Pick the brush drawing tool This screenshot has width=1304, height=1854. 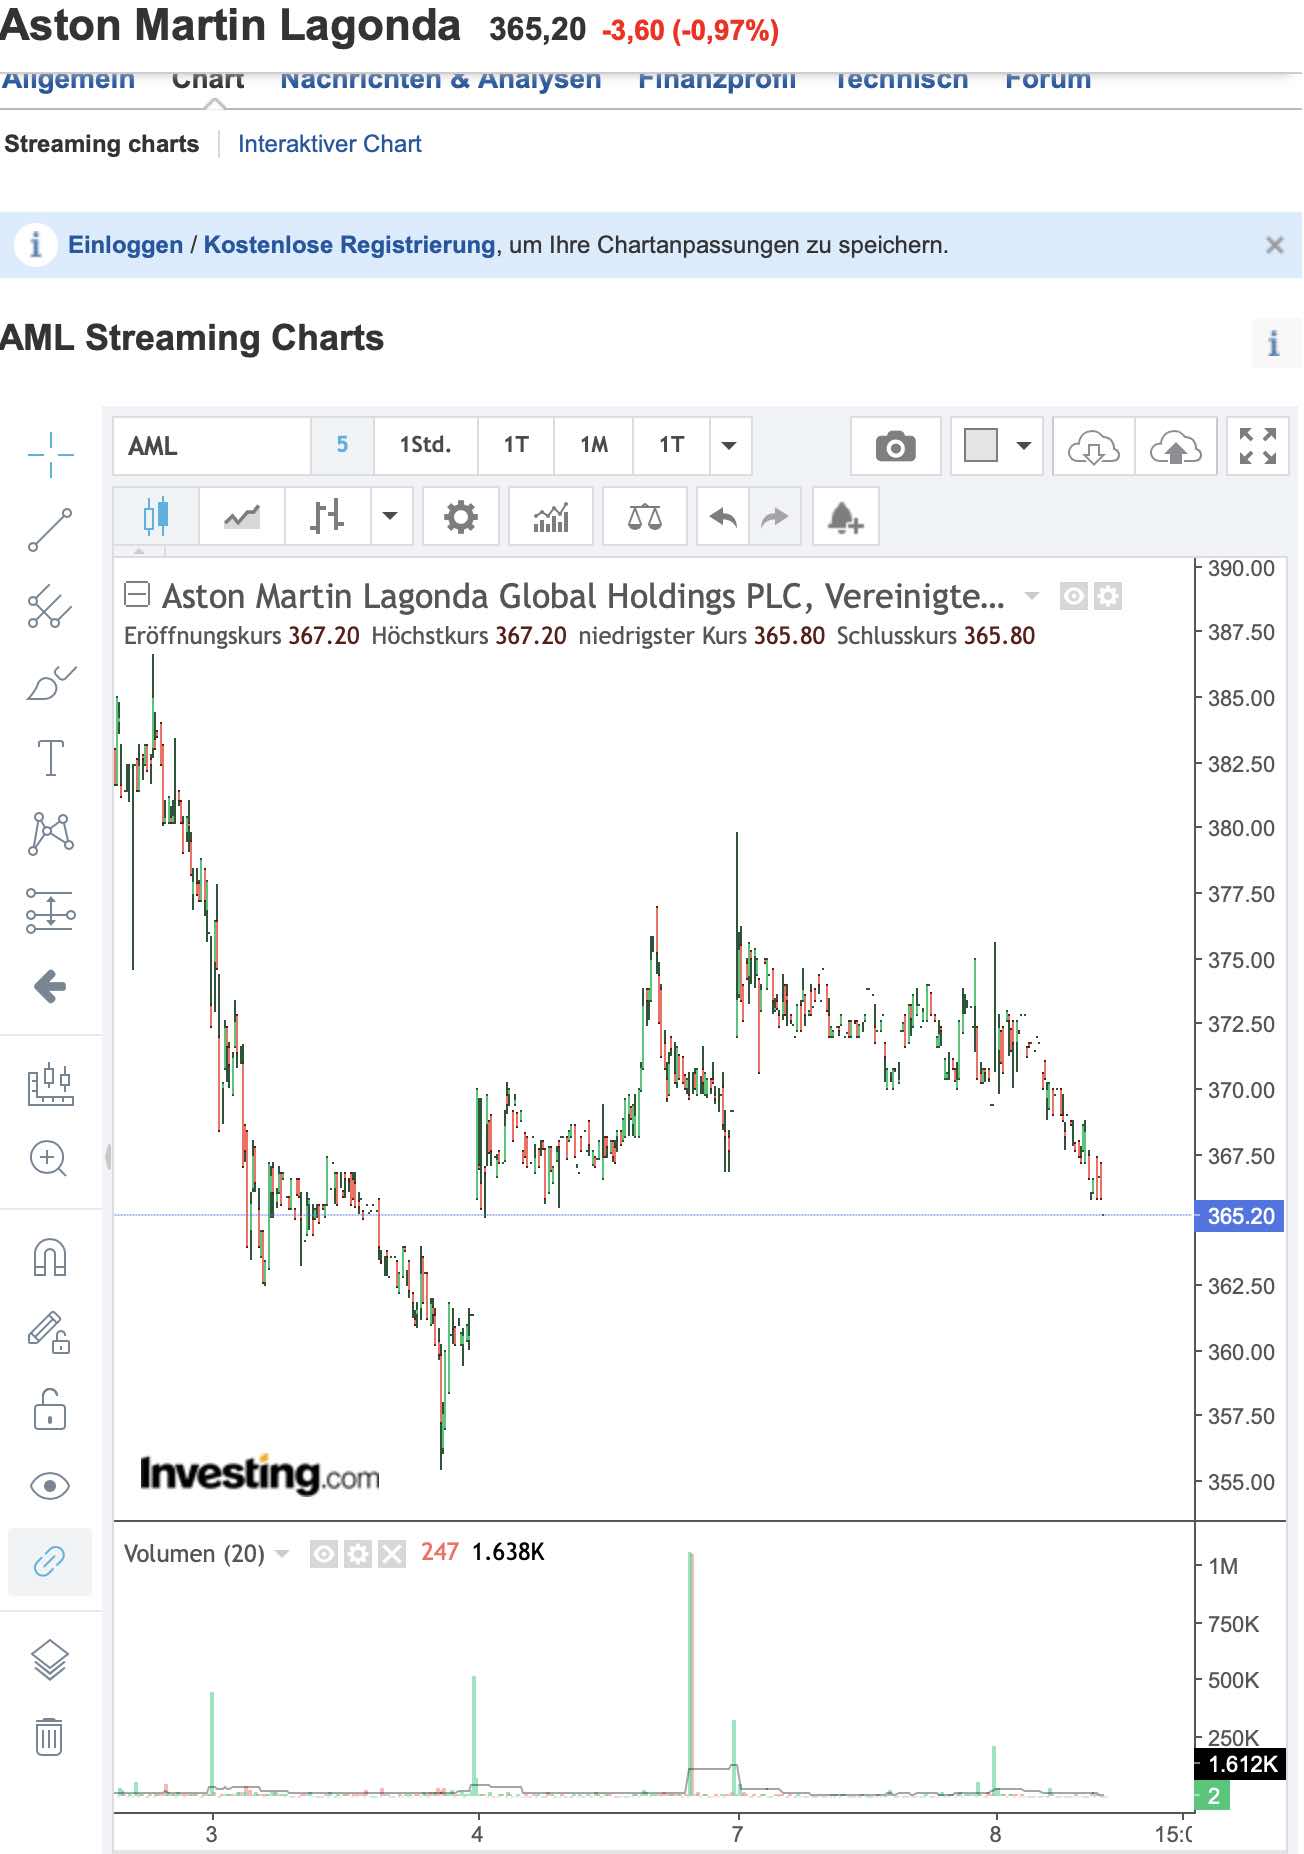tap(50, 683)
